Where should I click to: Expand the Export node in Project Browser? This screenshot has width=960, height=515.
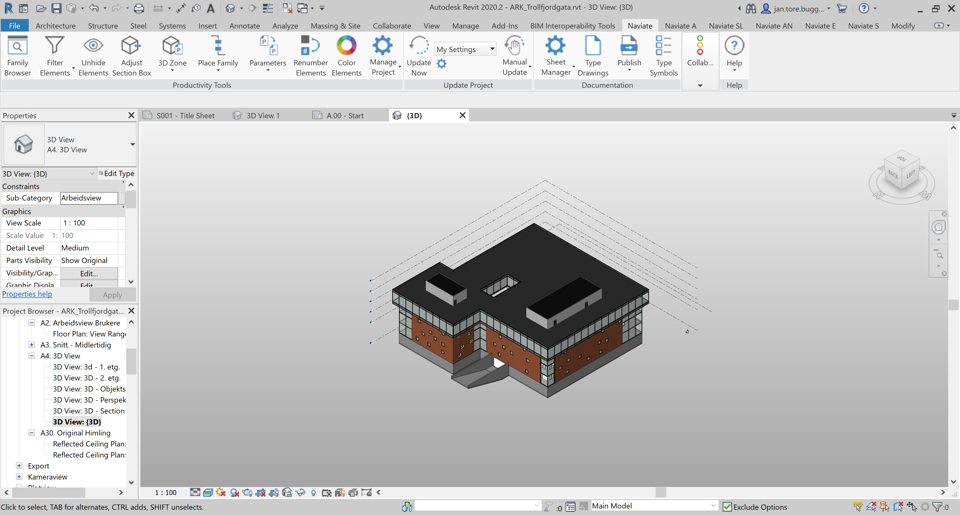click(x=19, y=466)
